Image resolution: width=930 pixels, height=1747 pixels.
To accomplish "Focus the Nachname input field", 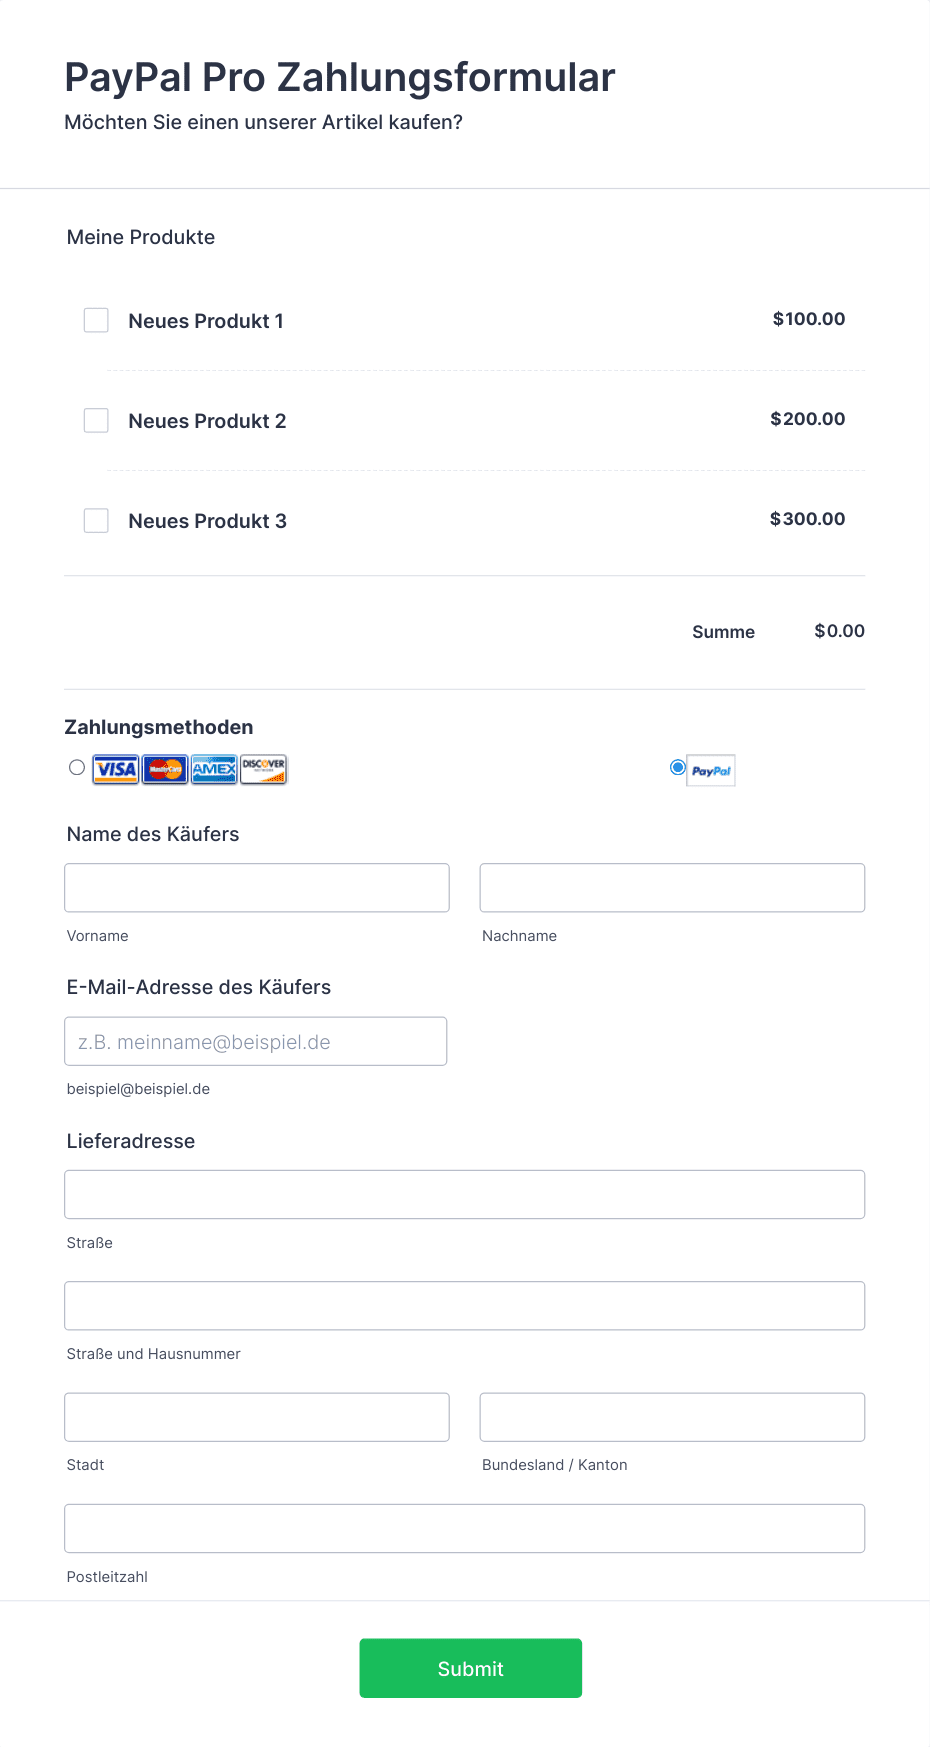I will 672,888.
